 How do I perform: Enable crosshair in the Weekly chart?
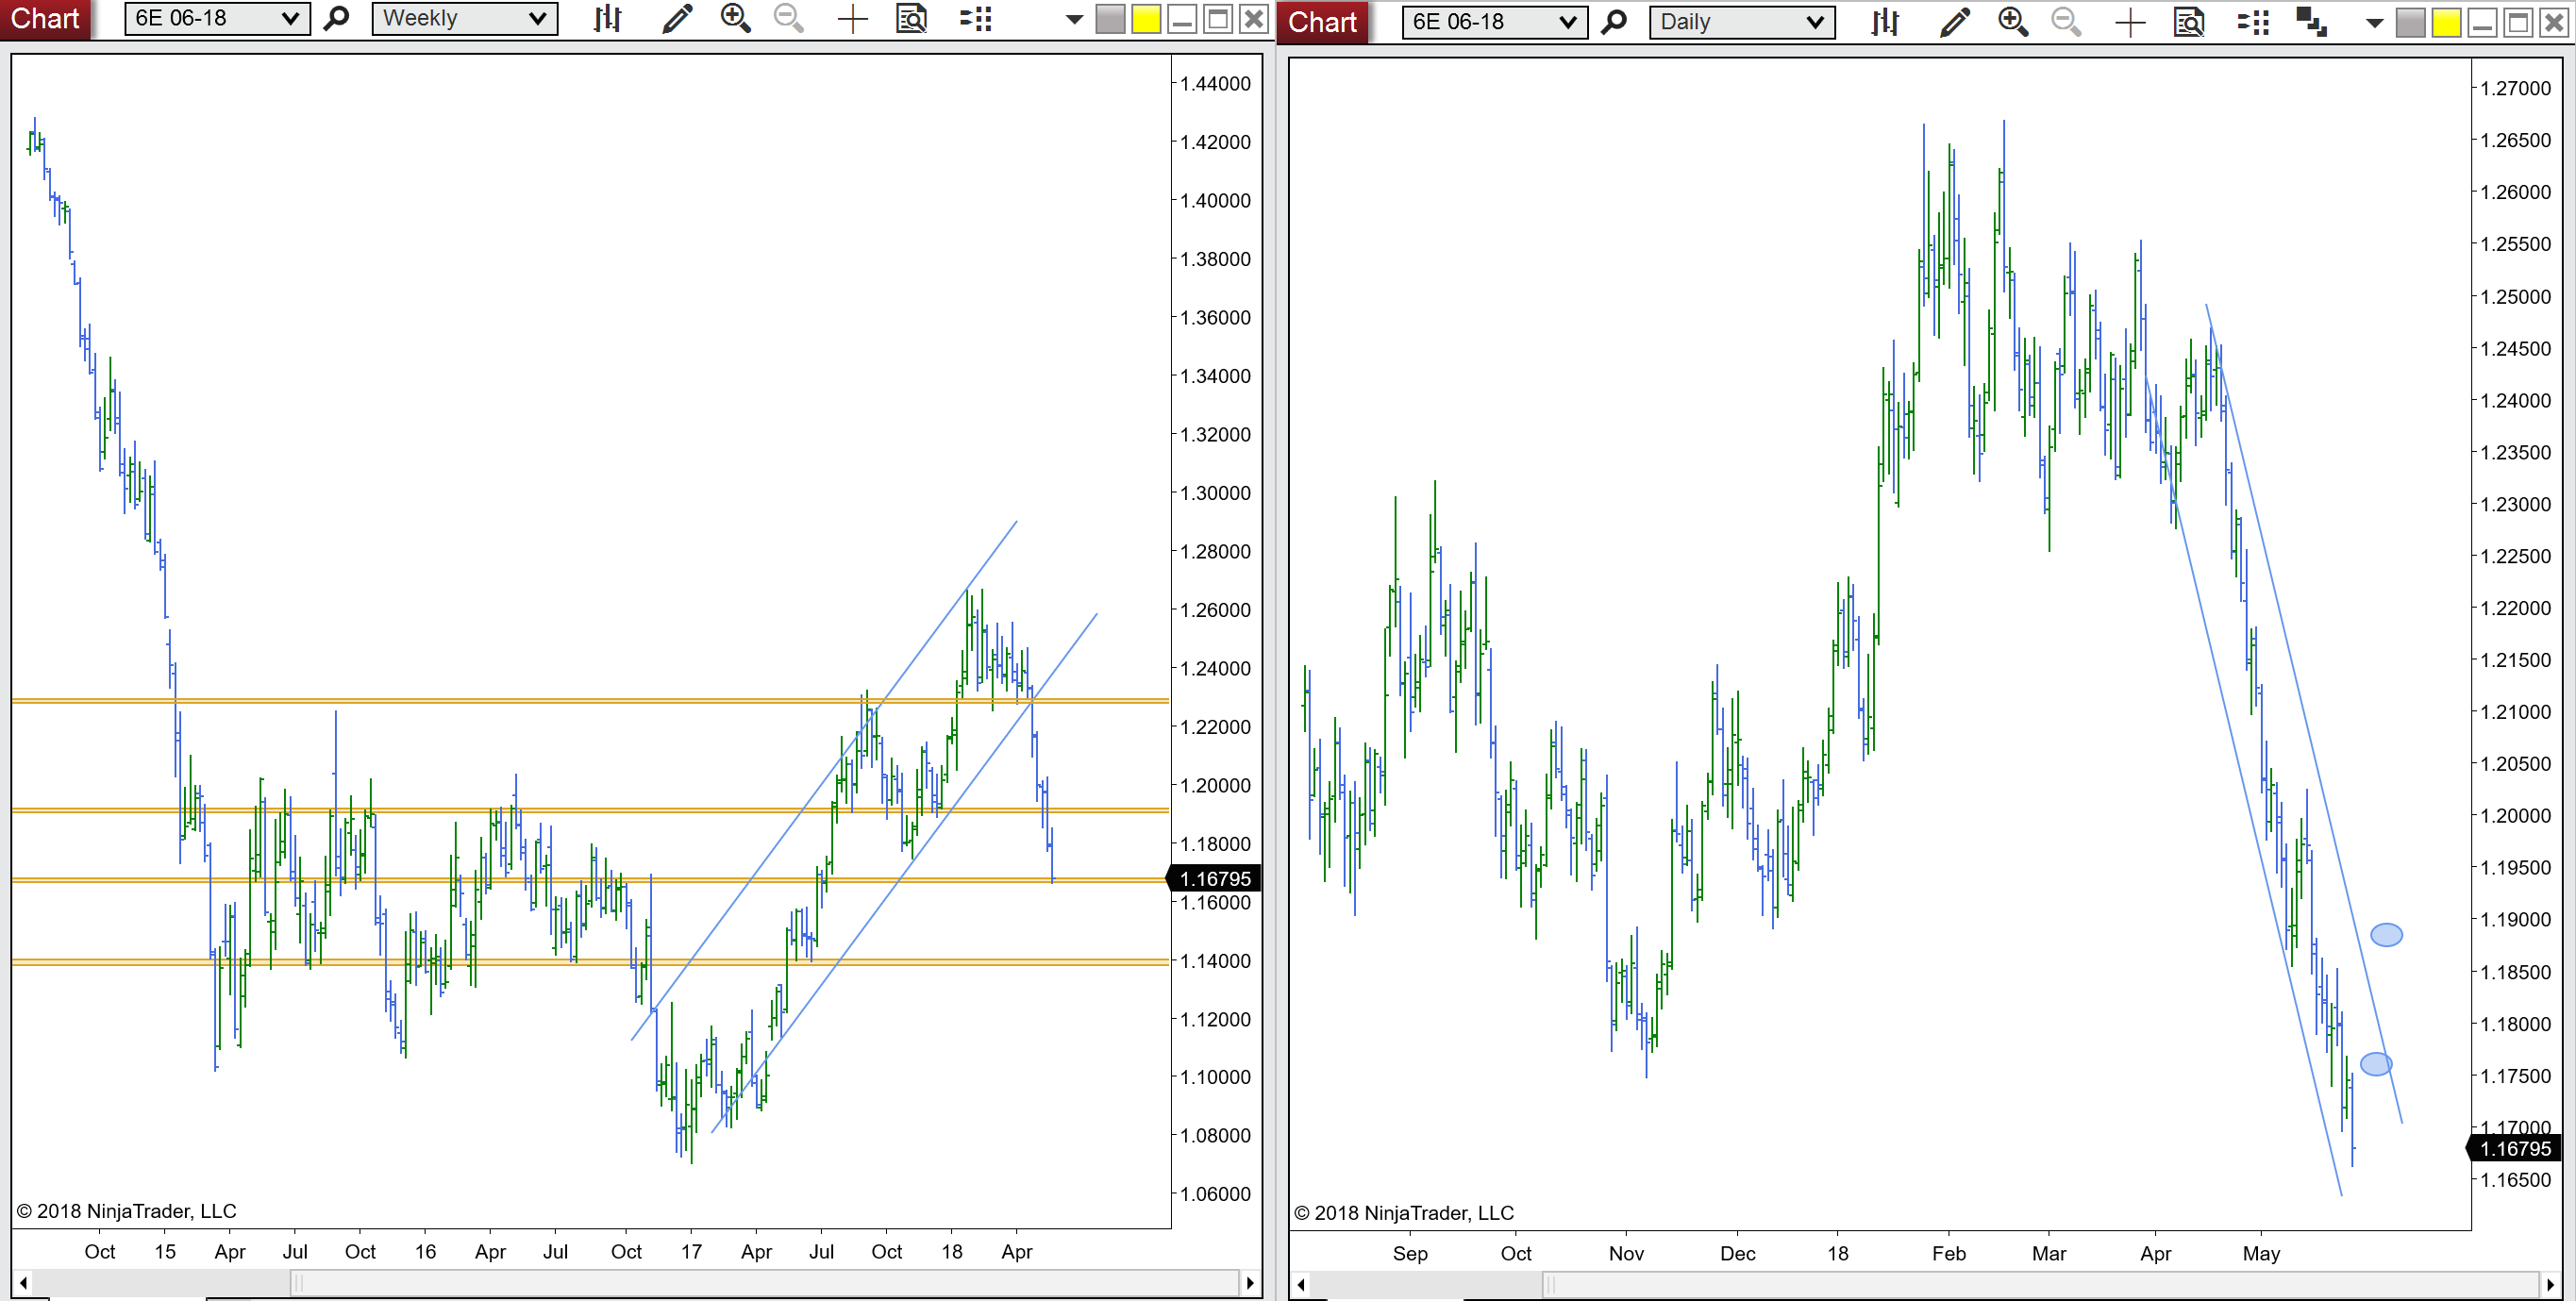852,18
